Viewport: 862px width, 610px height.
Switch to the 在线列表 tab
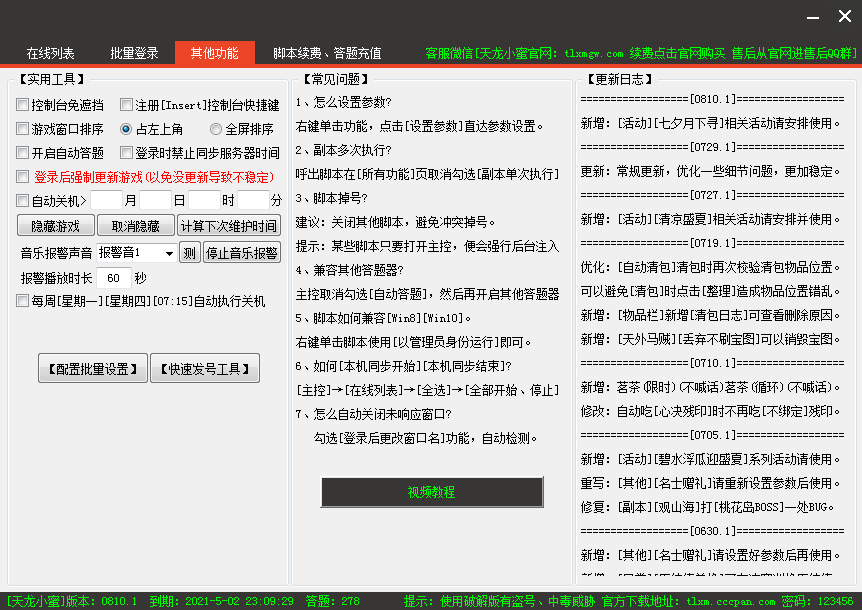tap(50, 53)
